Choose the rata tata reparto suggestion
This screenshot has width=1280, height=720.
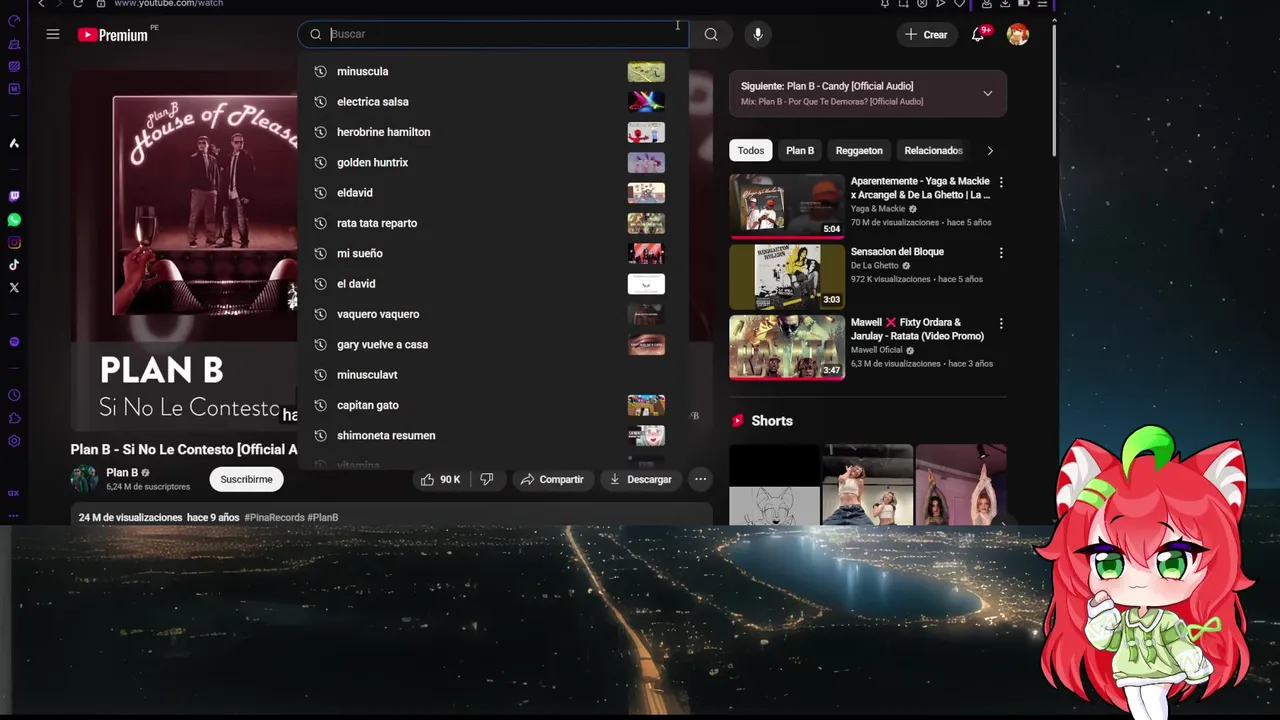point(492,223)
